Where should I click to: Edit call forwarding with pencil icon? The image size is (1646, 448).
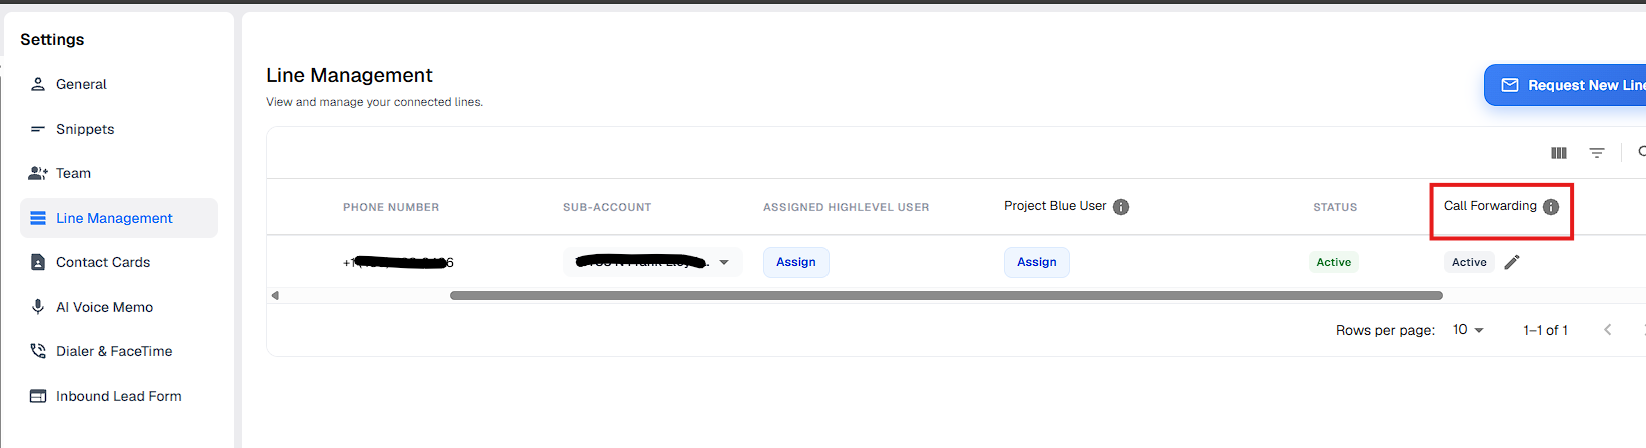[x=1512, y=262]
